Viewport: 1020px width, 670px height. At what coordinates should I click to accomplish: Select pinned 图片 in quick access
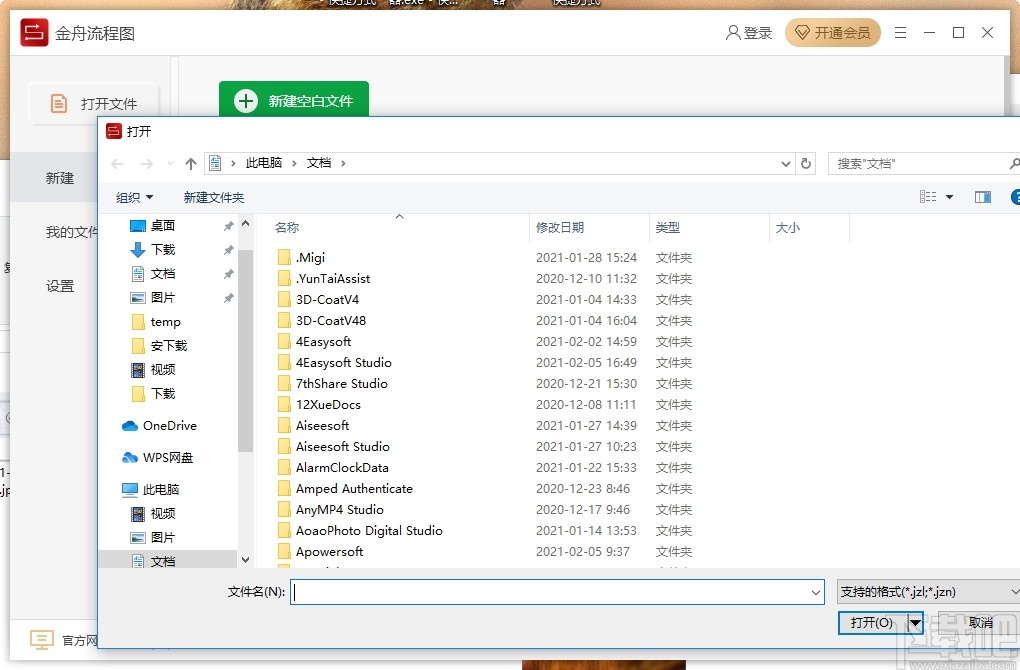pos(162,298)
